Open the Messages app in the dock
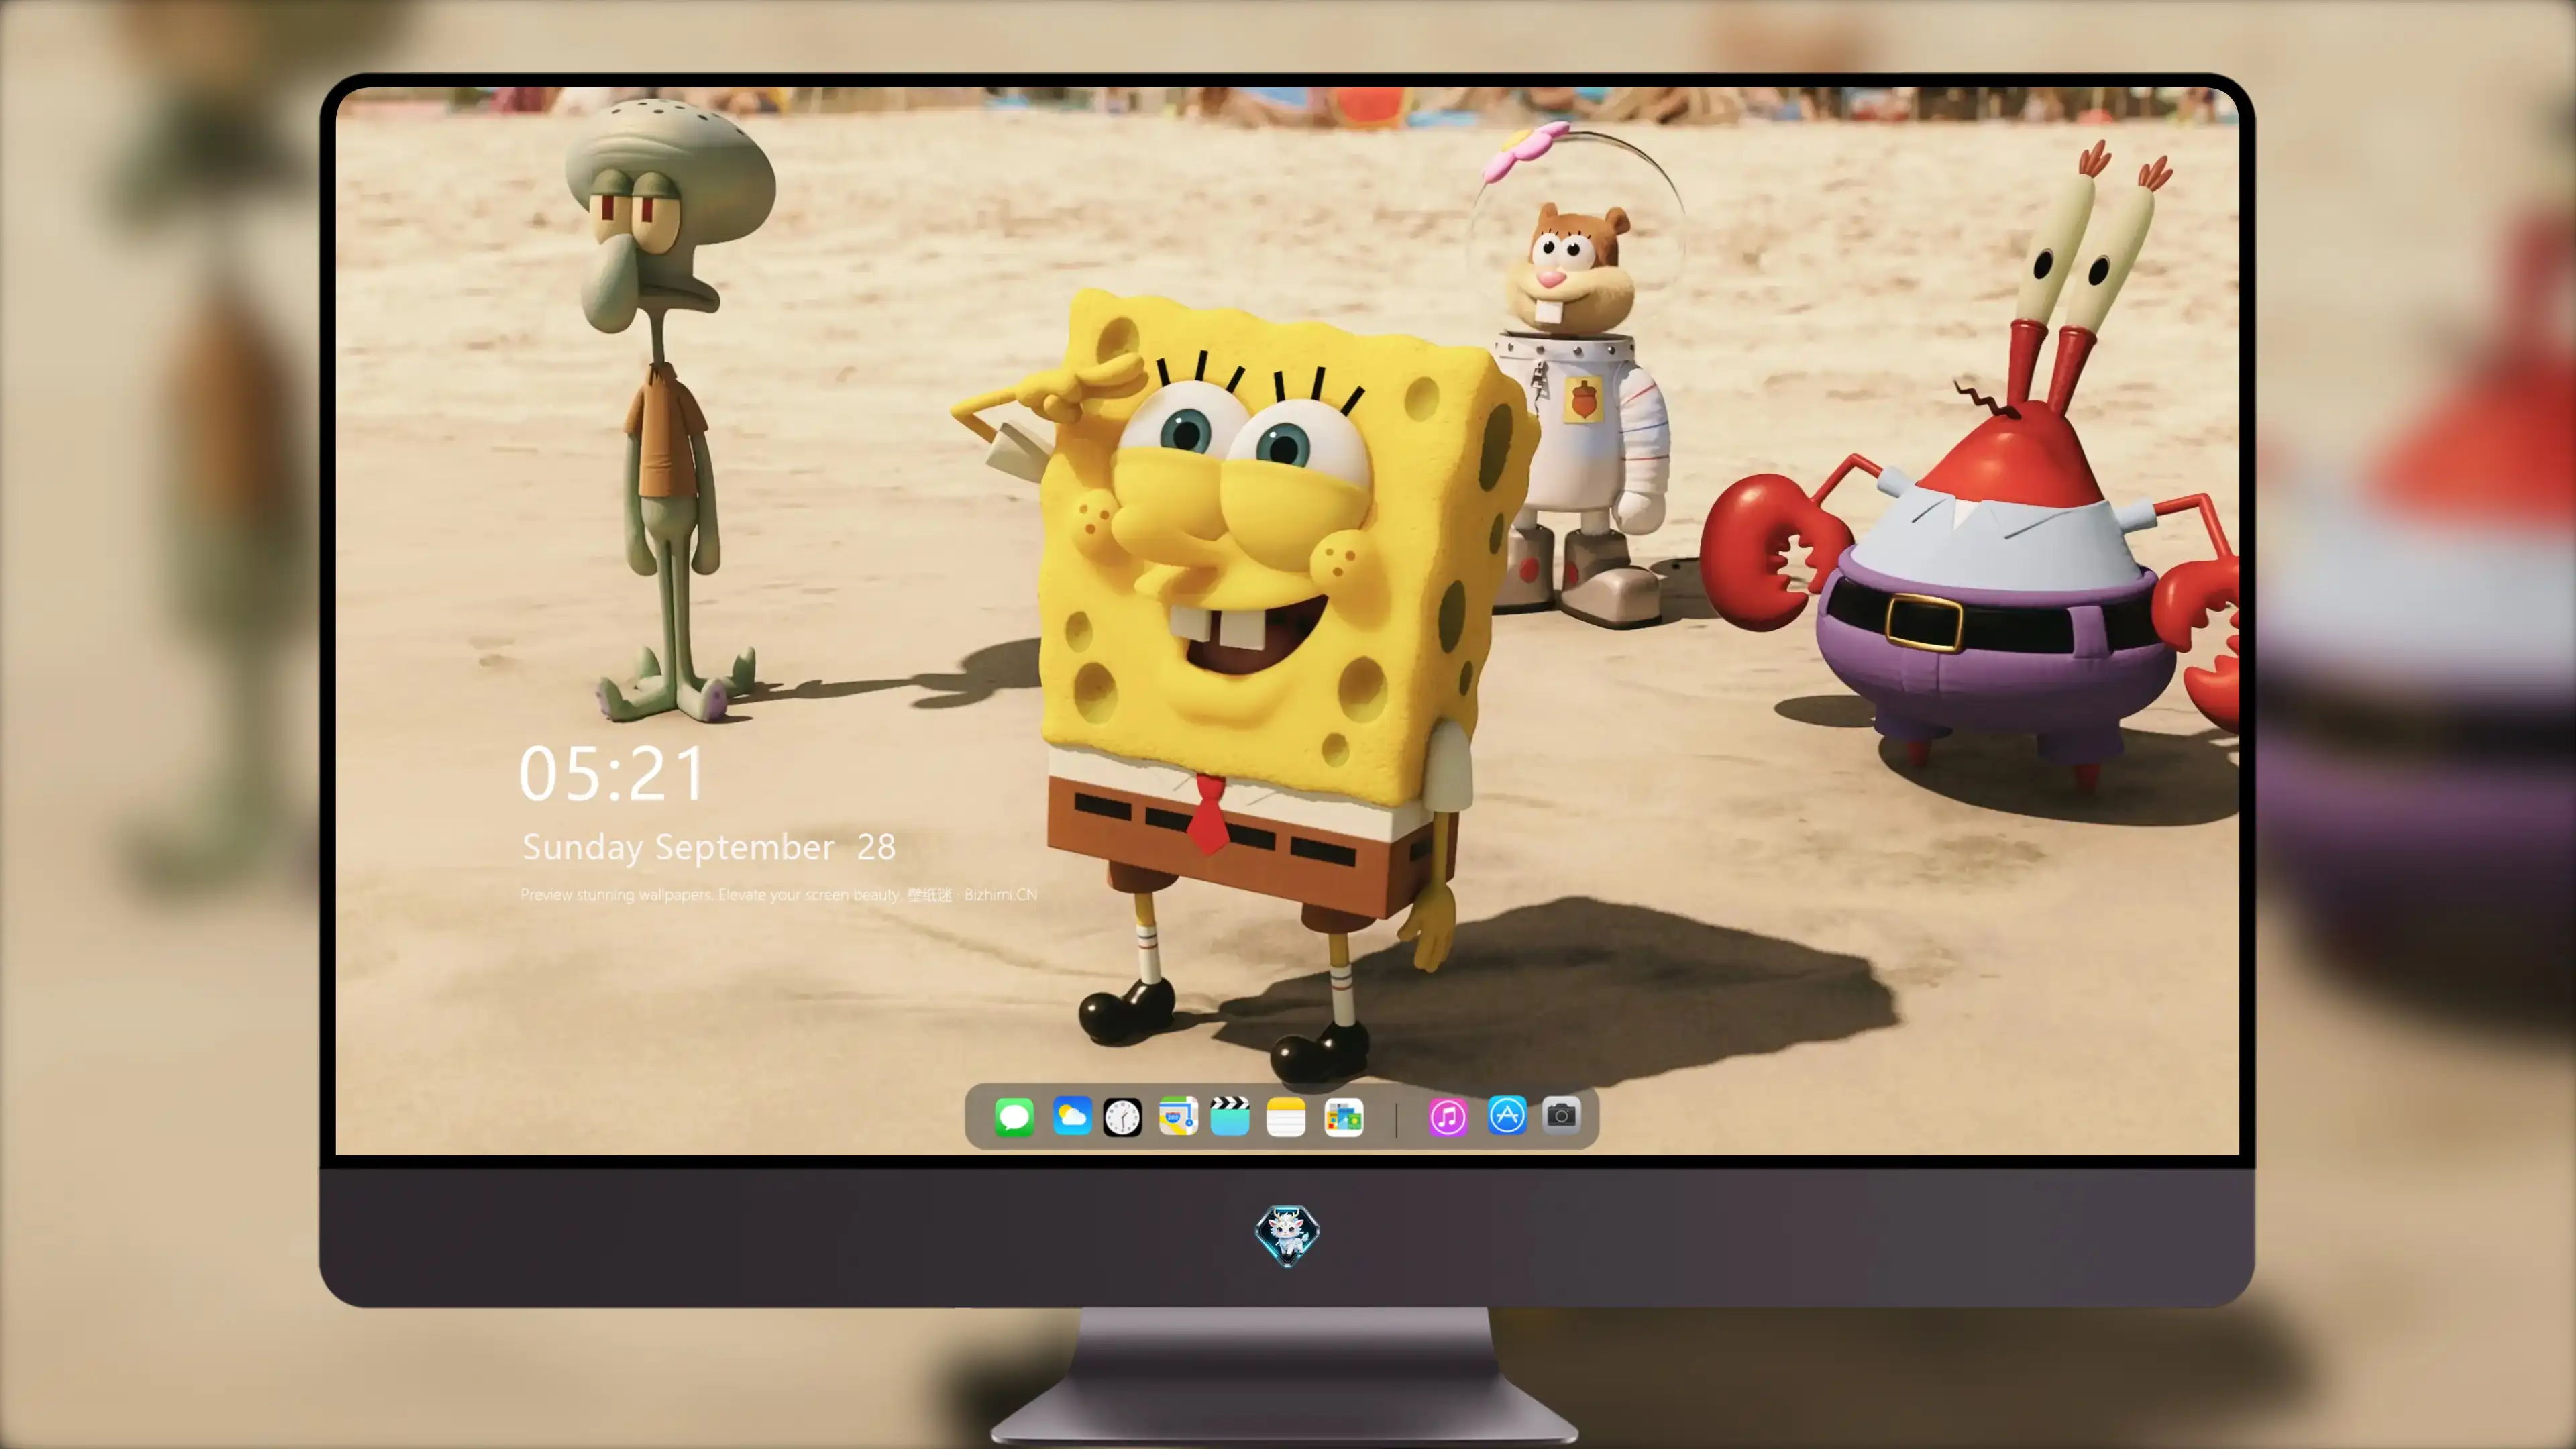 1014,1116
